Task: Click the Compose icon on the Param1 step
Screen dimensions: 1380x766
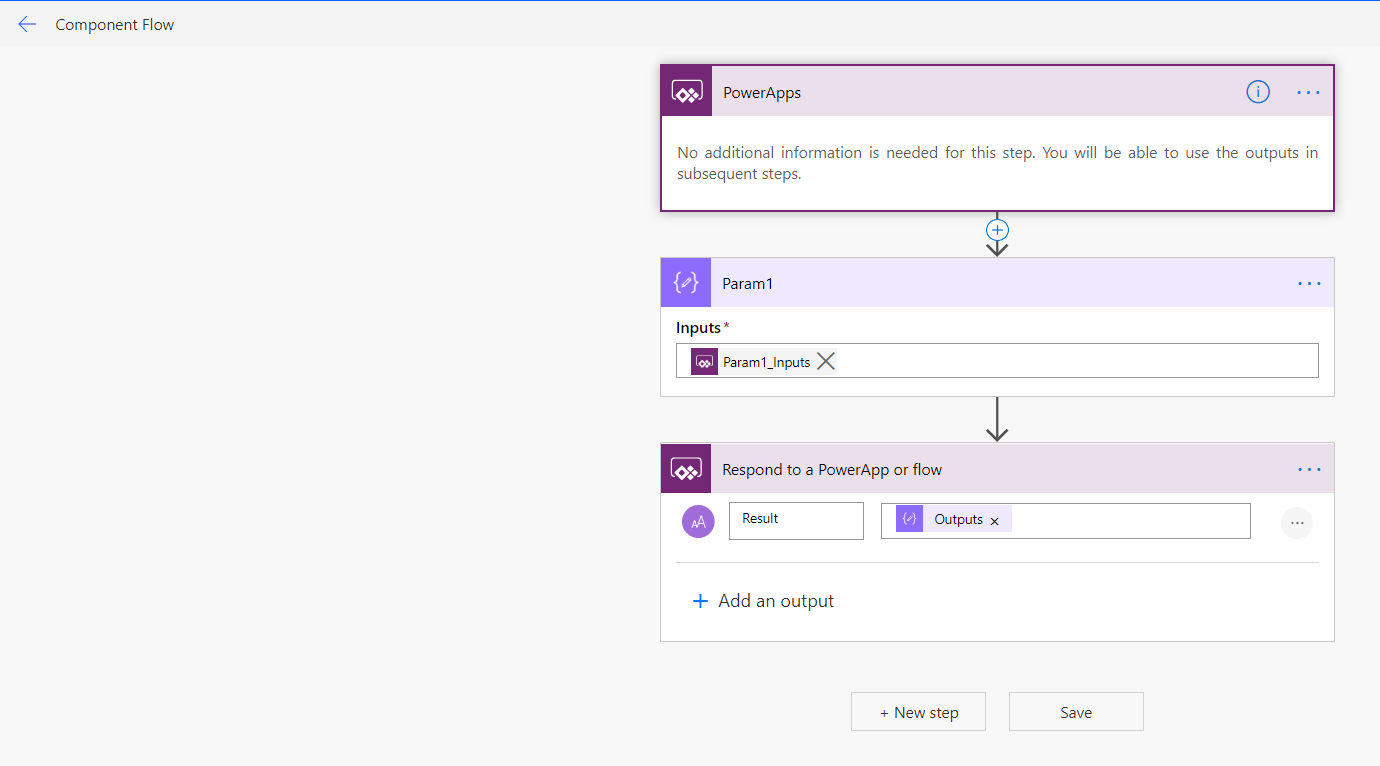Action: coord(685,282)
